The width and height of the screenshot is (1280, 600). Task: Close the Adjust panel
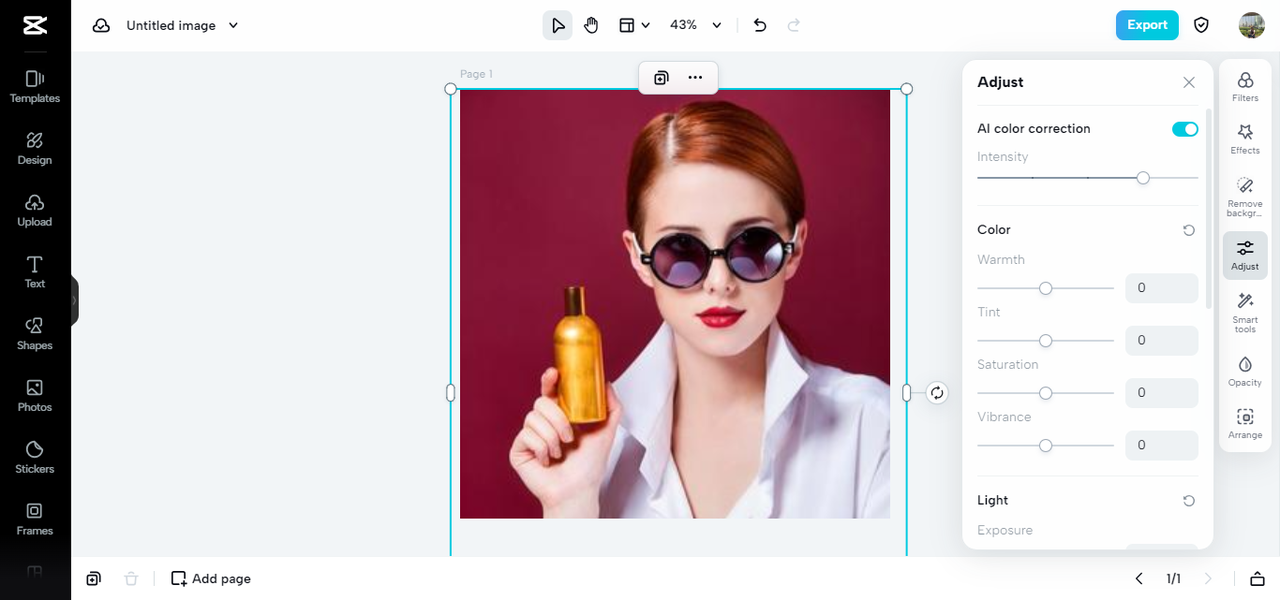tap(1189, 83)
